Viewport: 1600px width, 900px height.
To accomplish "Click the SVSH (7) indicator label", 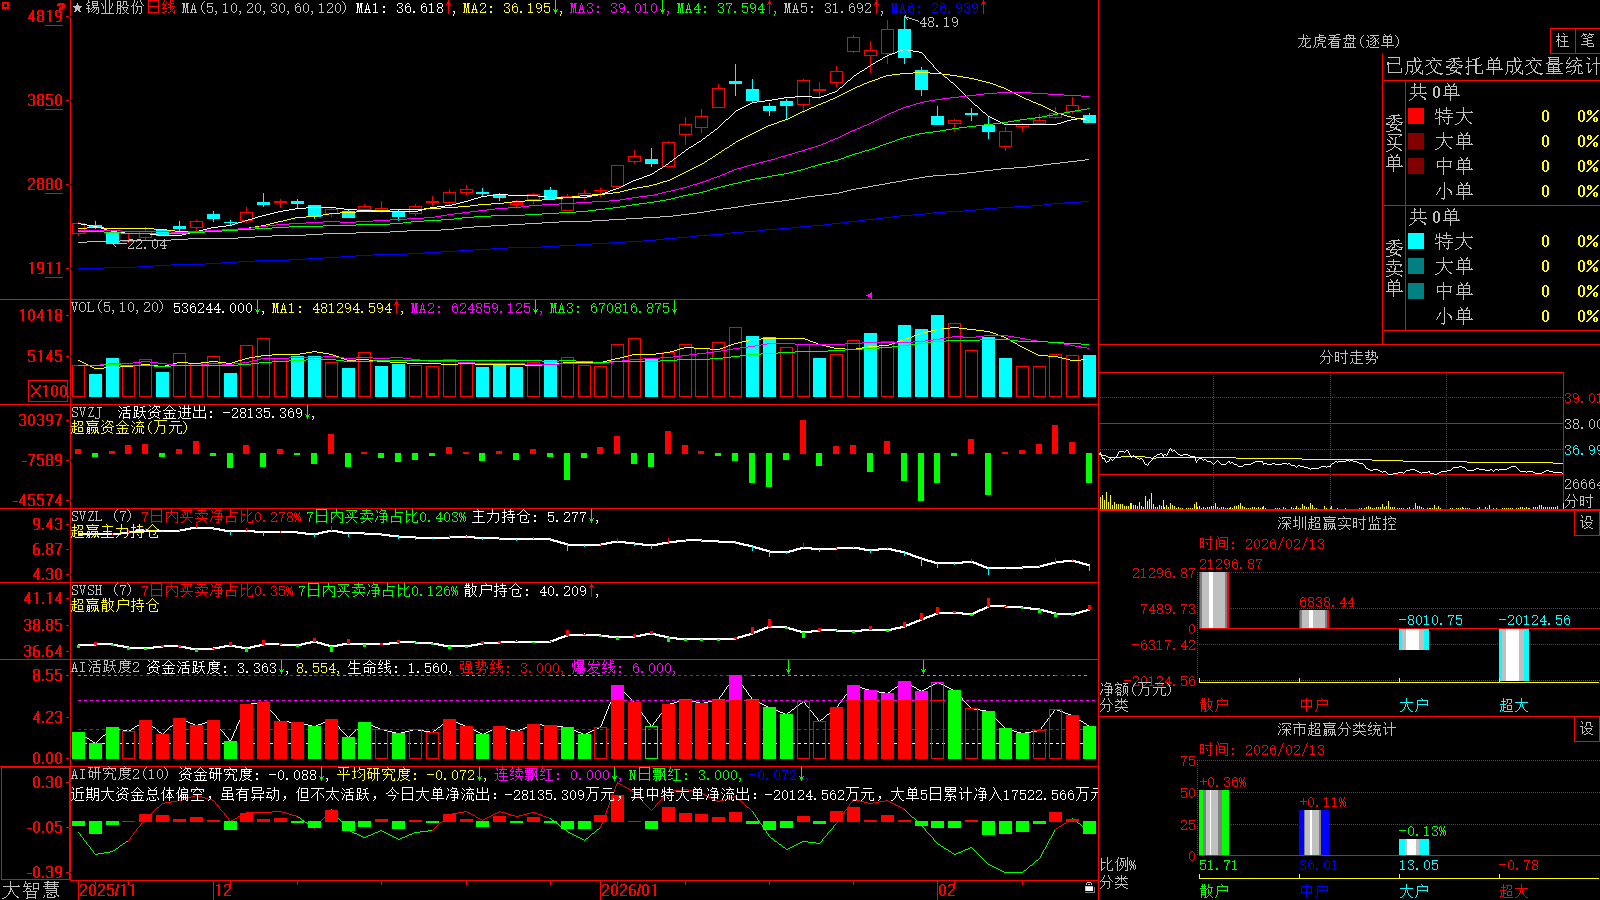I will tap(101, 591).
